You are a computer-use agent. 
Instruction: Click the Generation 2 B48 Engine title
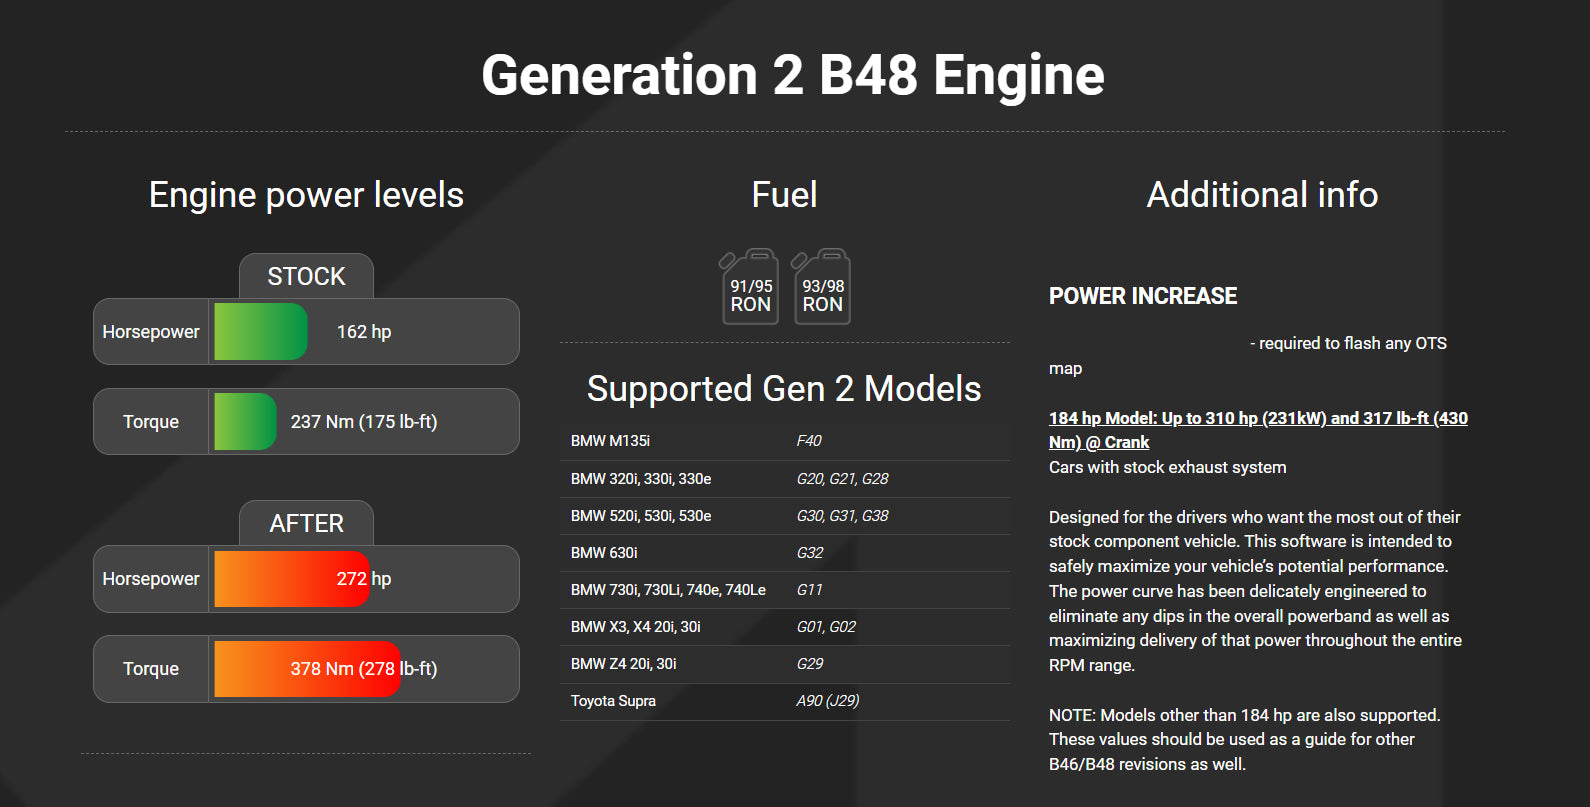(x=793, y=76)
